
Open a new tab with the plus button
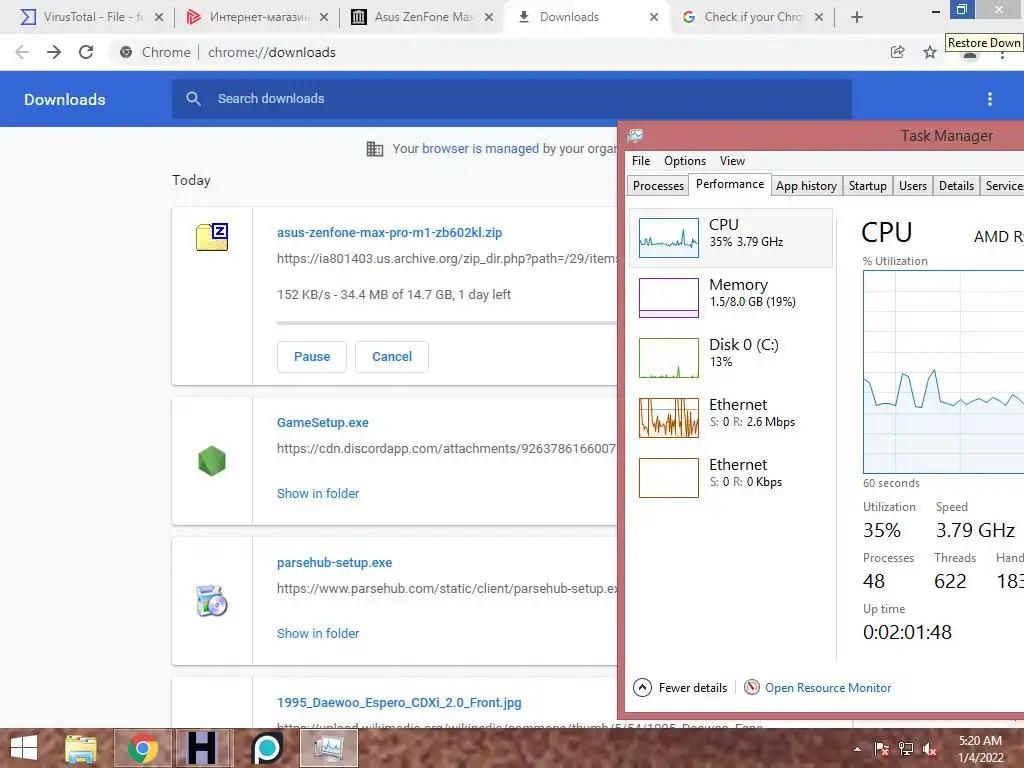coord(857,17)
